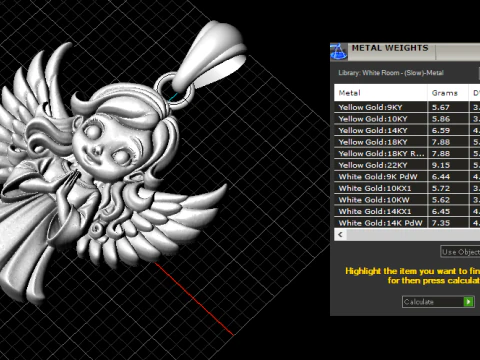Screen dimensions: 480x360
Task: Click the 5.62 grams value
Action: click(441, 200)
